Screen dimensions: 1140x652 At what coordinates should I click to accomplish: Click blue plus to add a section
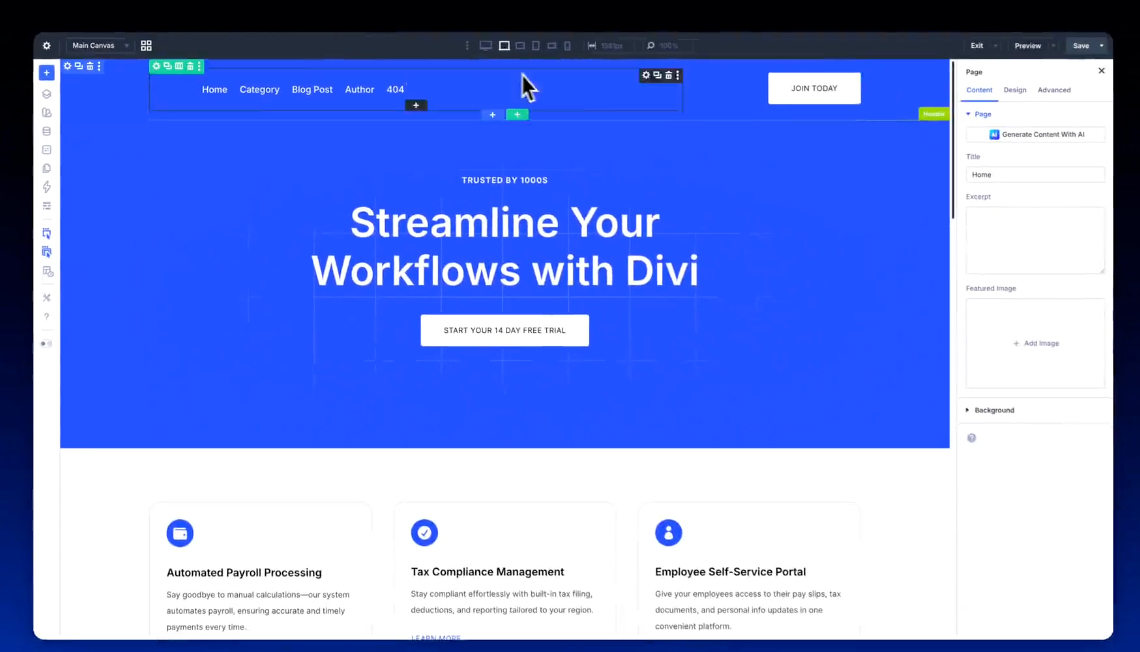pyautogui.click(x=492, y=115)
